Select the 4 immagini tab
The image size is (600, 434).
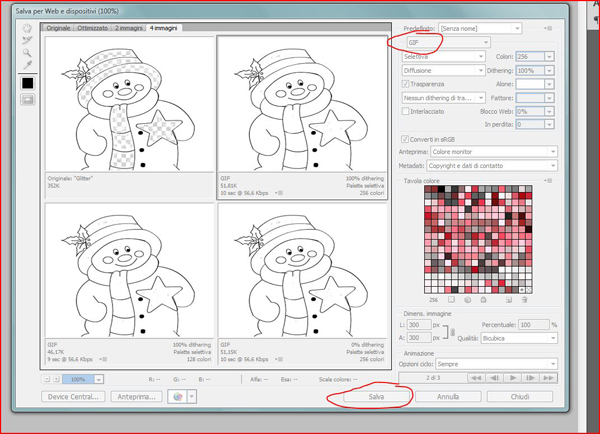163,28
